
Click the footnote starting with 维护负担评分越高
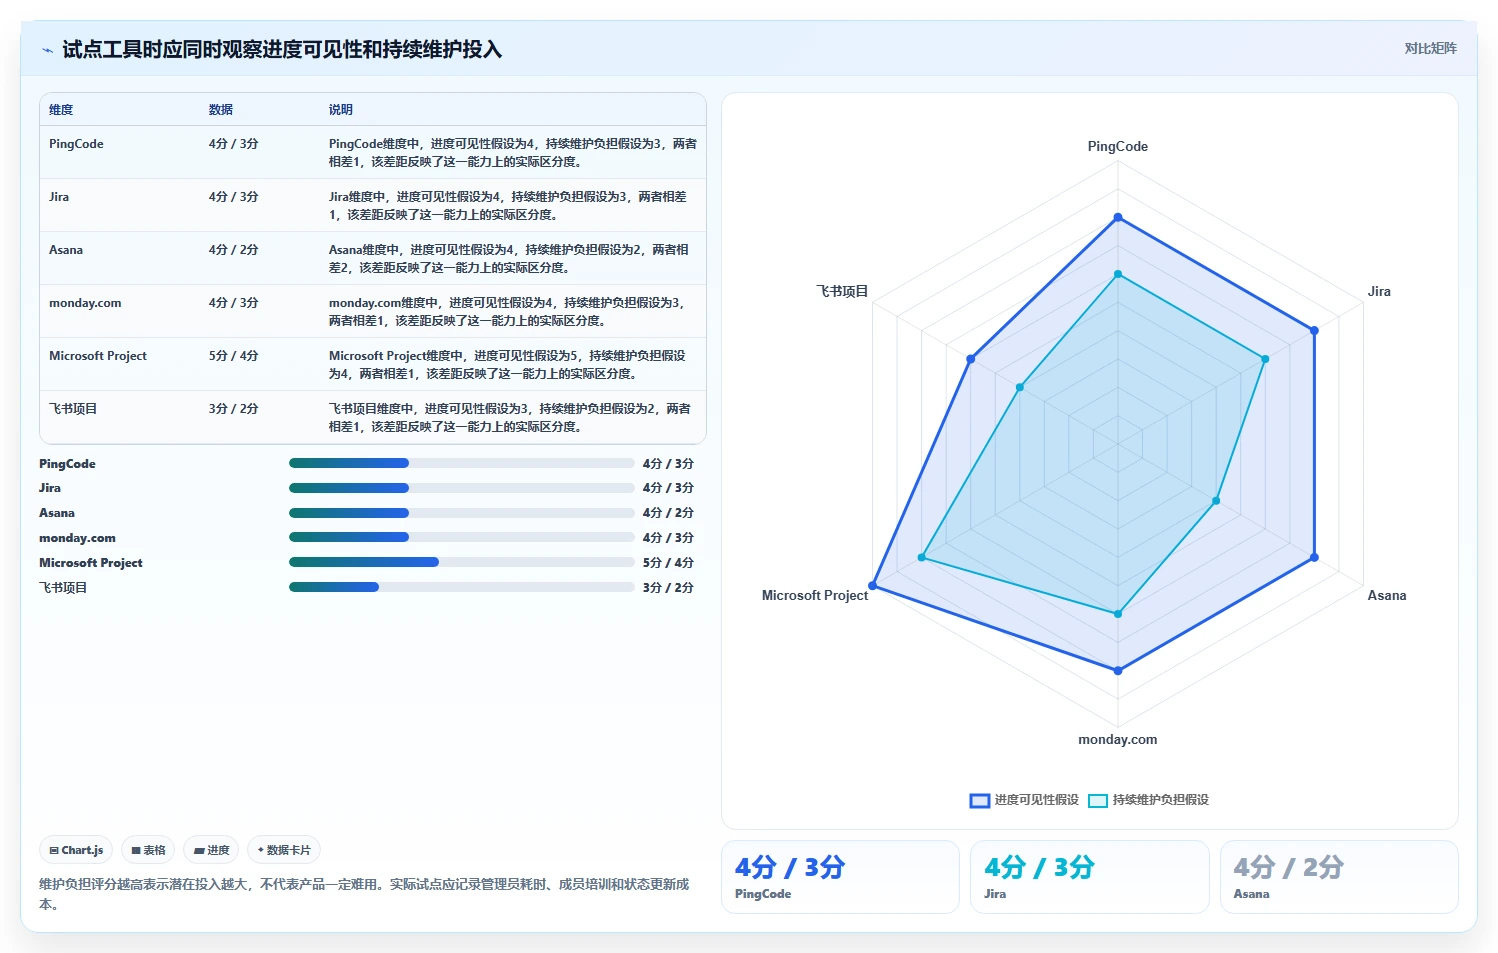(364, 894)
